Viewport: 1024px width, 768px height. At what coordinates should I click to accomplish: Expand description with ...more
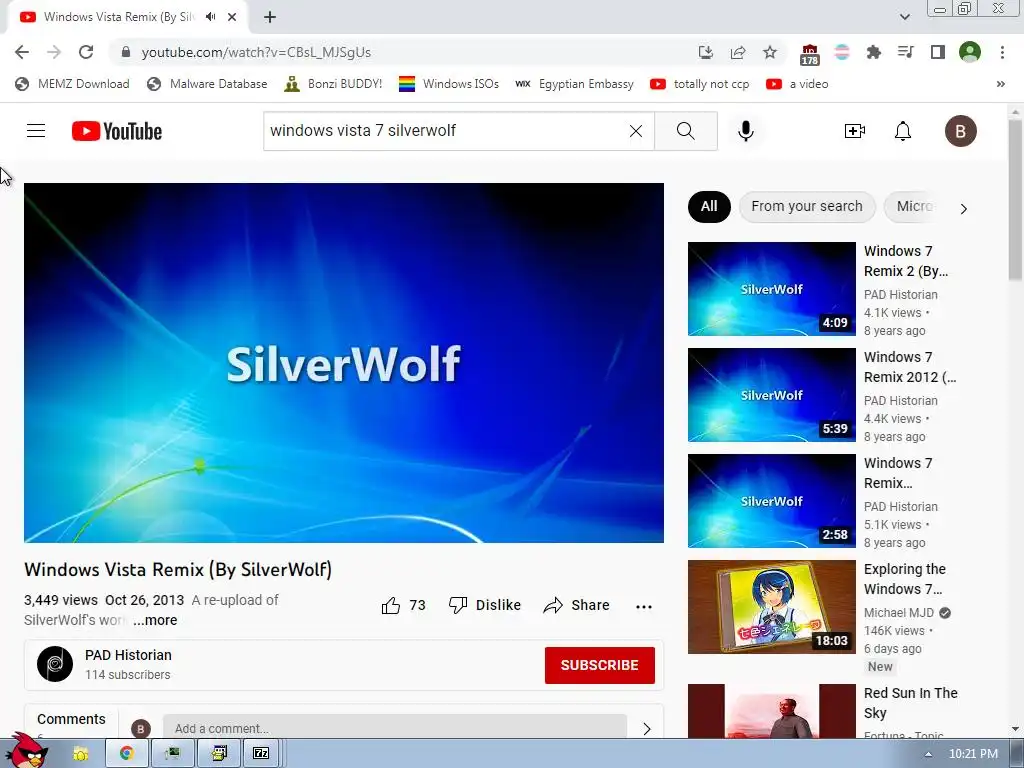(x=155, y=620)
